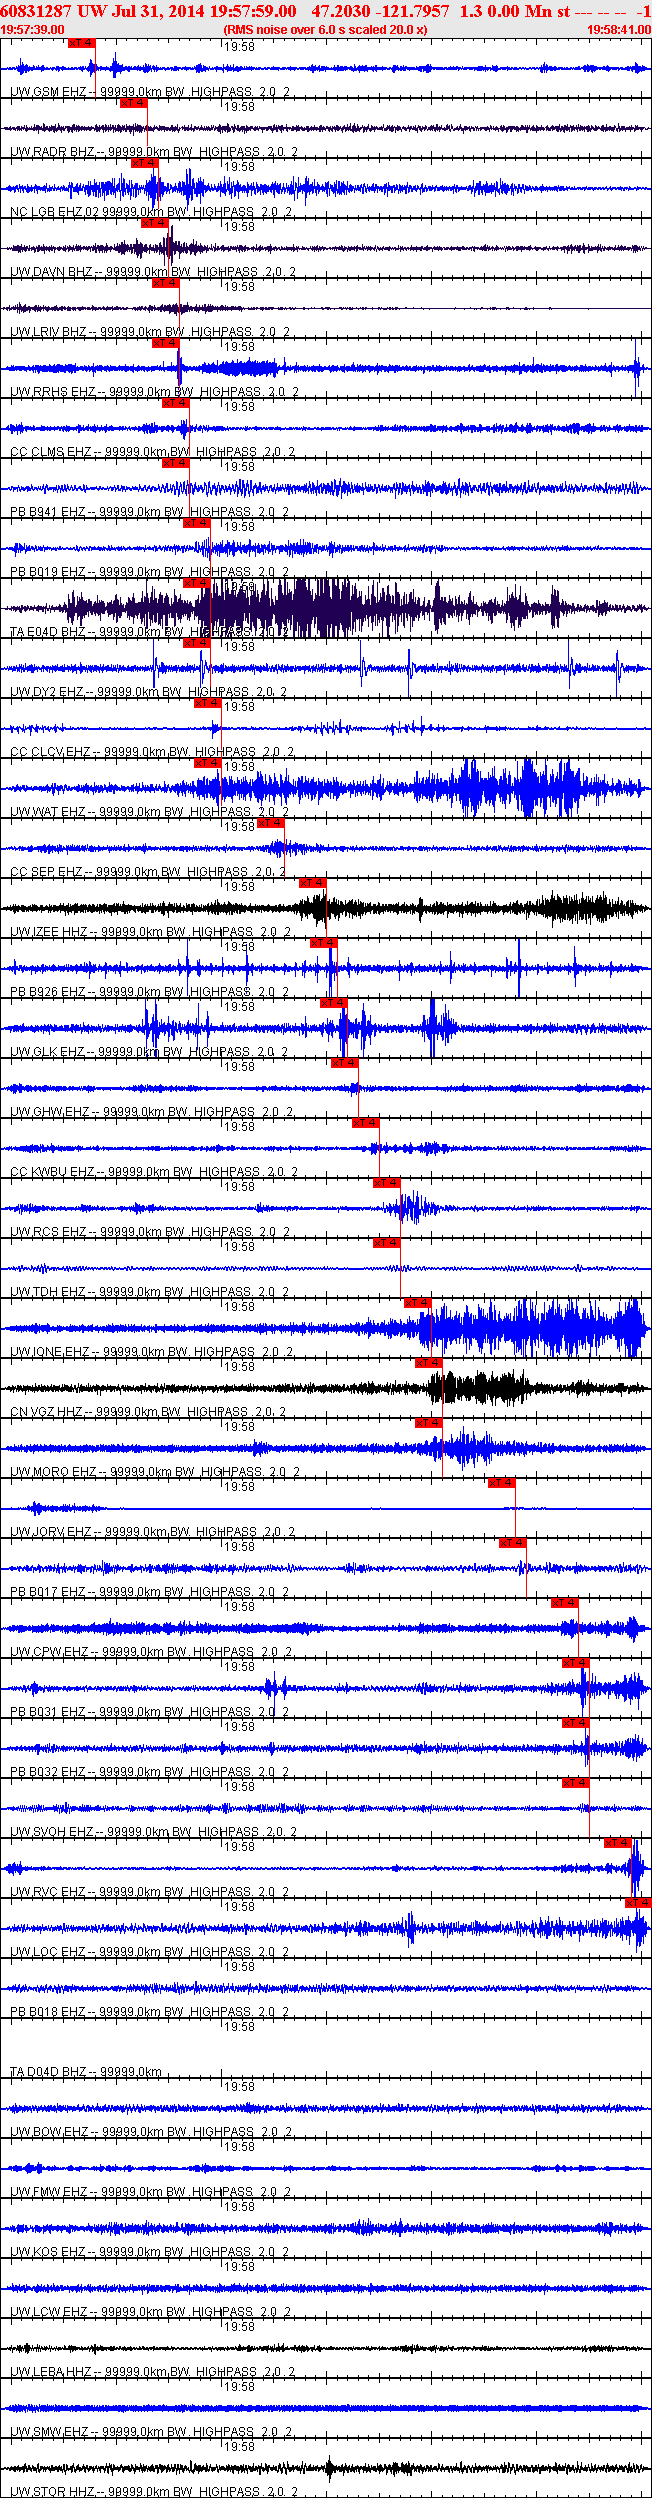Image resolution: width=652 pixels, height=2498 pixels.
Task: Select the UW.LOC pick marker
Action: 638,1903
